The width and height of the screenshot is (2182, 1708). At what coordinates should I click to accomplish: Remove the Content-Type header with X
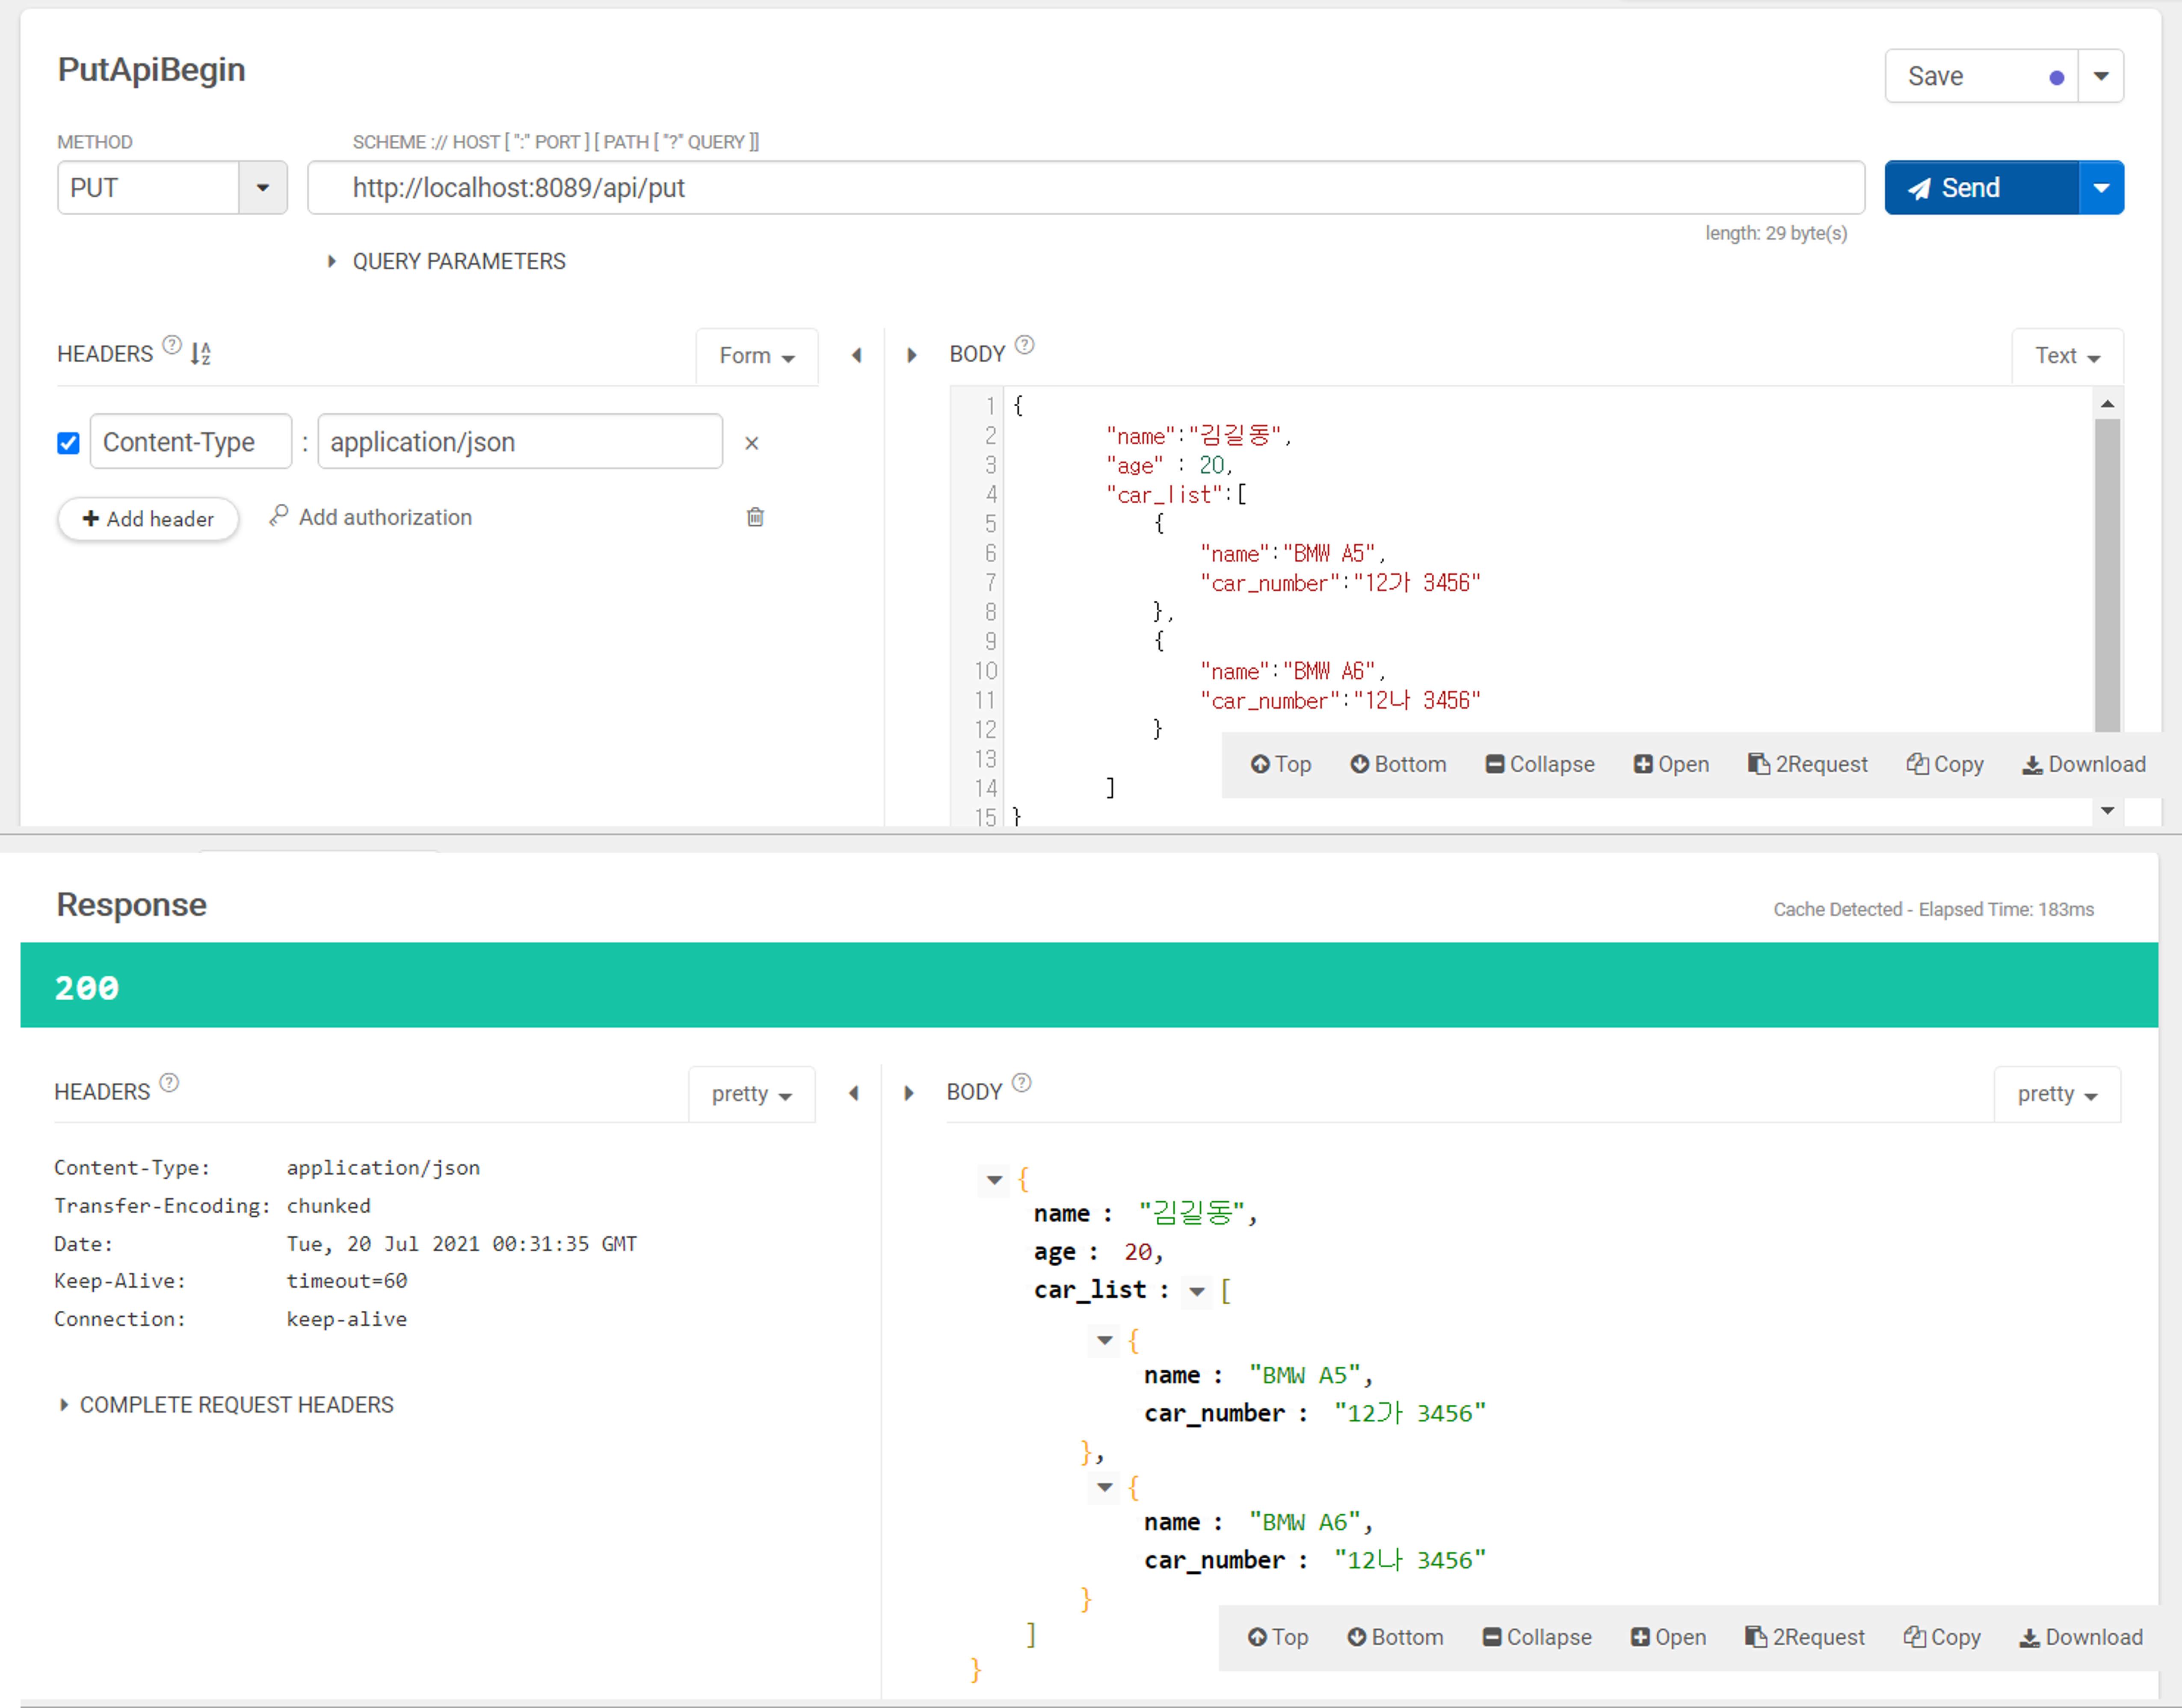(752, 443)
